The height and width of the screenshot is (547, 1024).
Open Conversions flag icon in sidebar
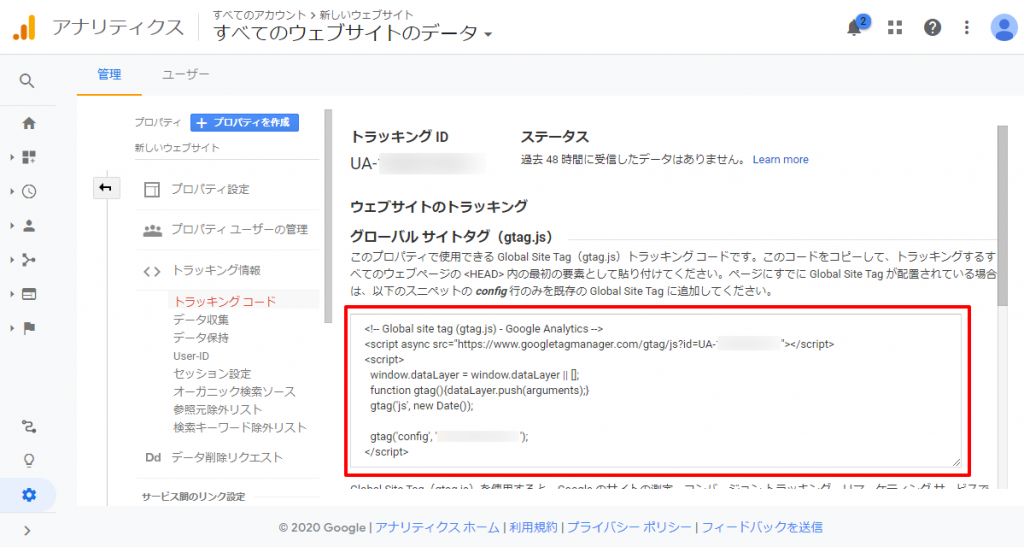29,328
